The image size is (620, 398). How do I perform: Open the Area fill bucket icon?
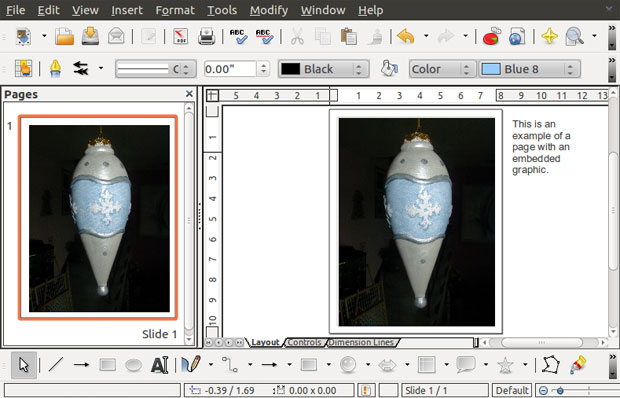coord(389,68)
